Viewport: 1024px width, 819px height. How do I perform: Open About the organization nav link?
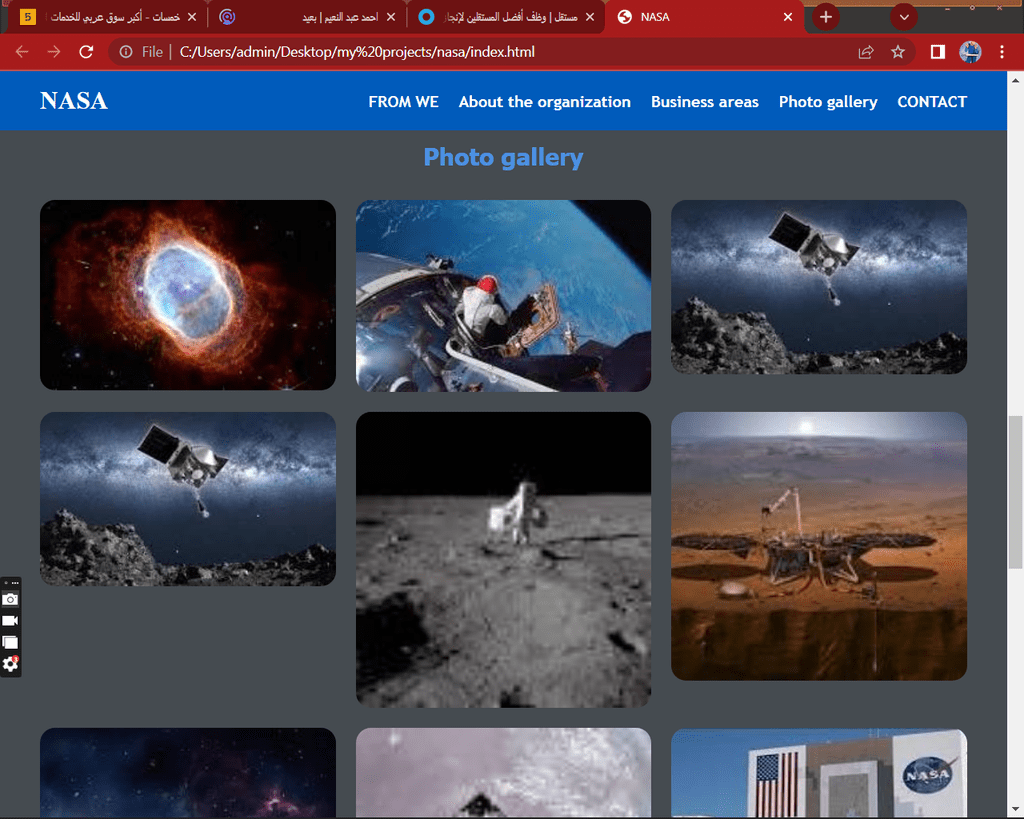tap(545, 102)
